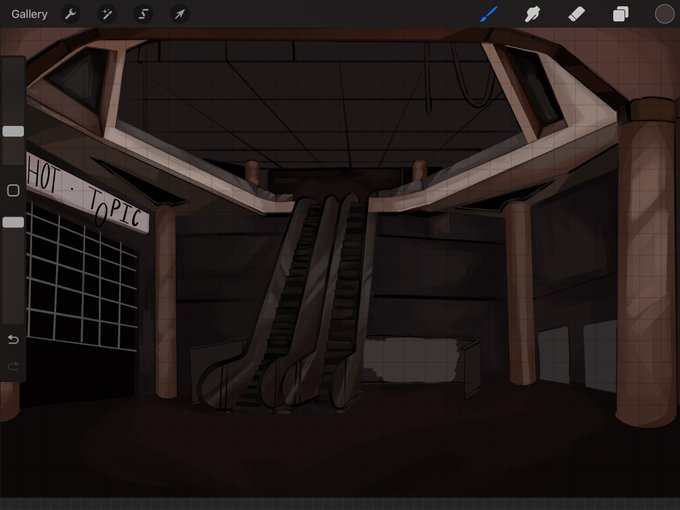Select the Brush tool
Viewport: 680px width, 510px height.
pos(489,14)
